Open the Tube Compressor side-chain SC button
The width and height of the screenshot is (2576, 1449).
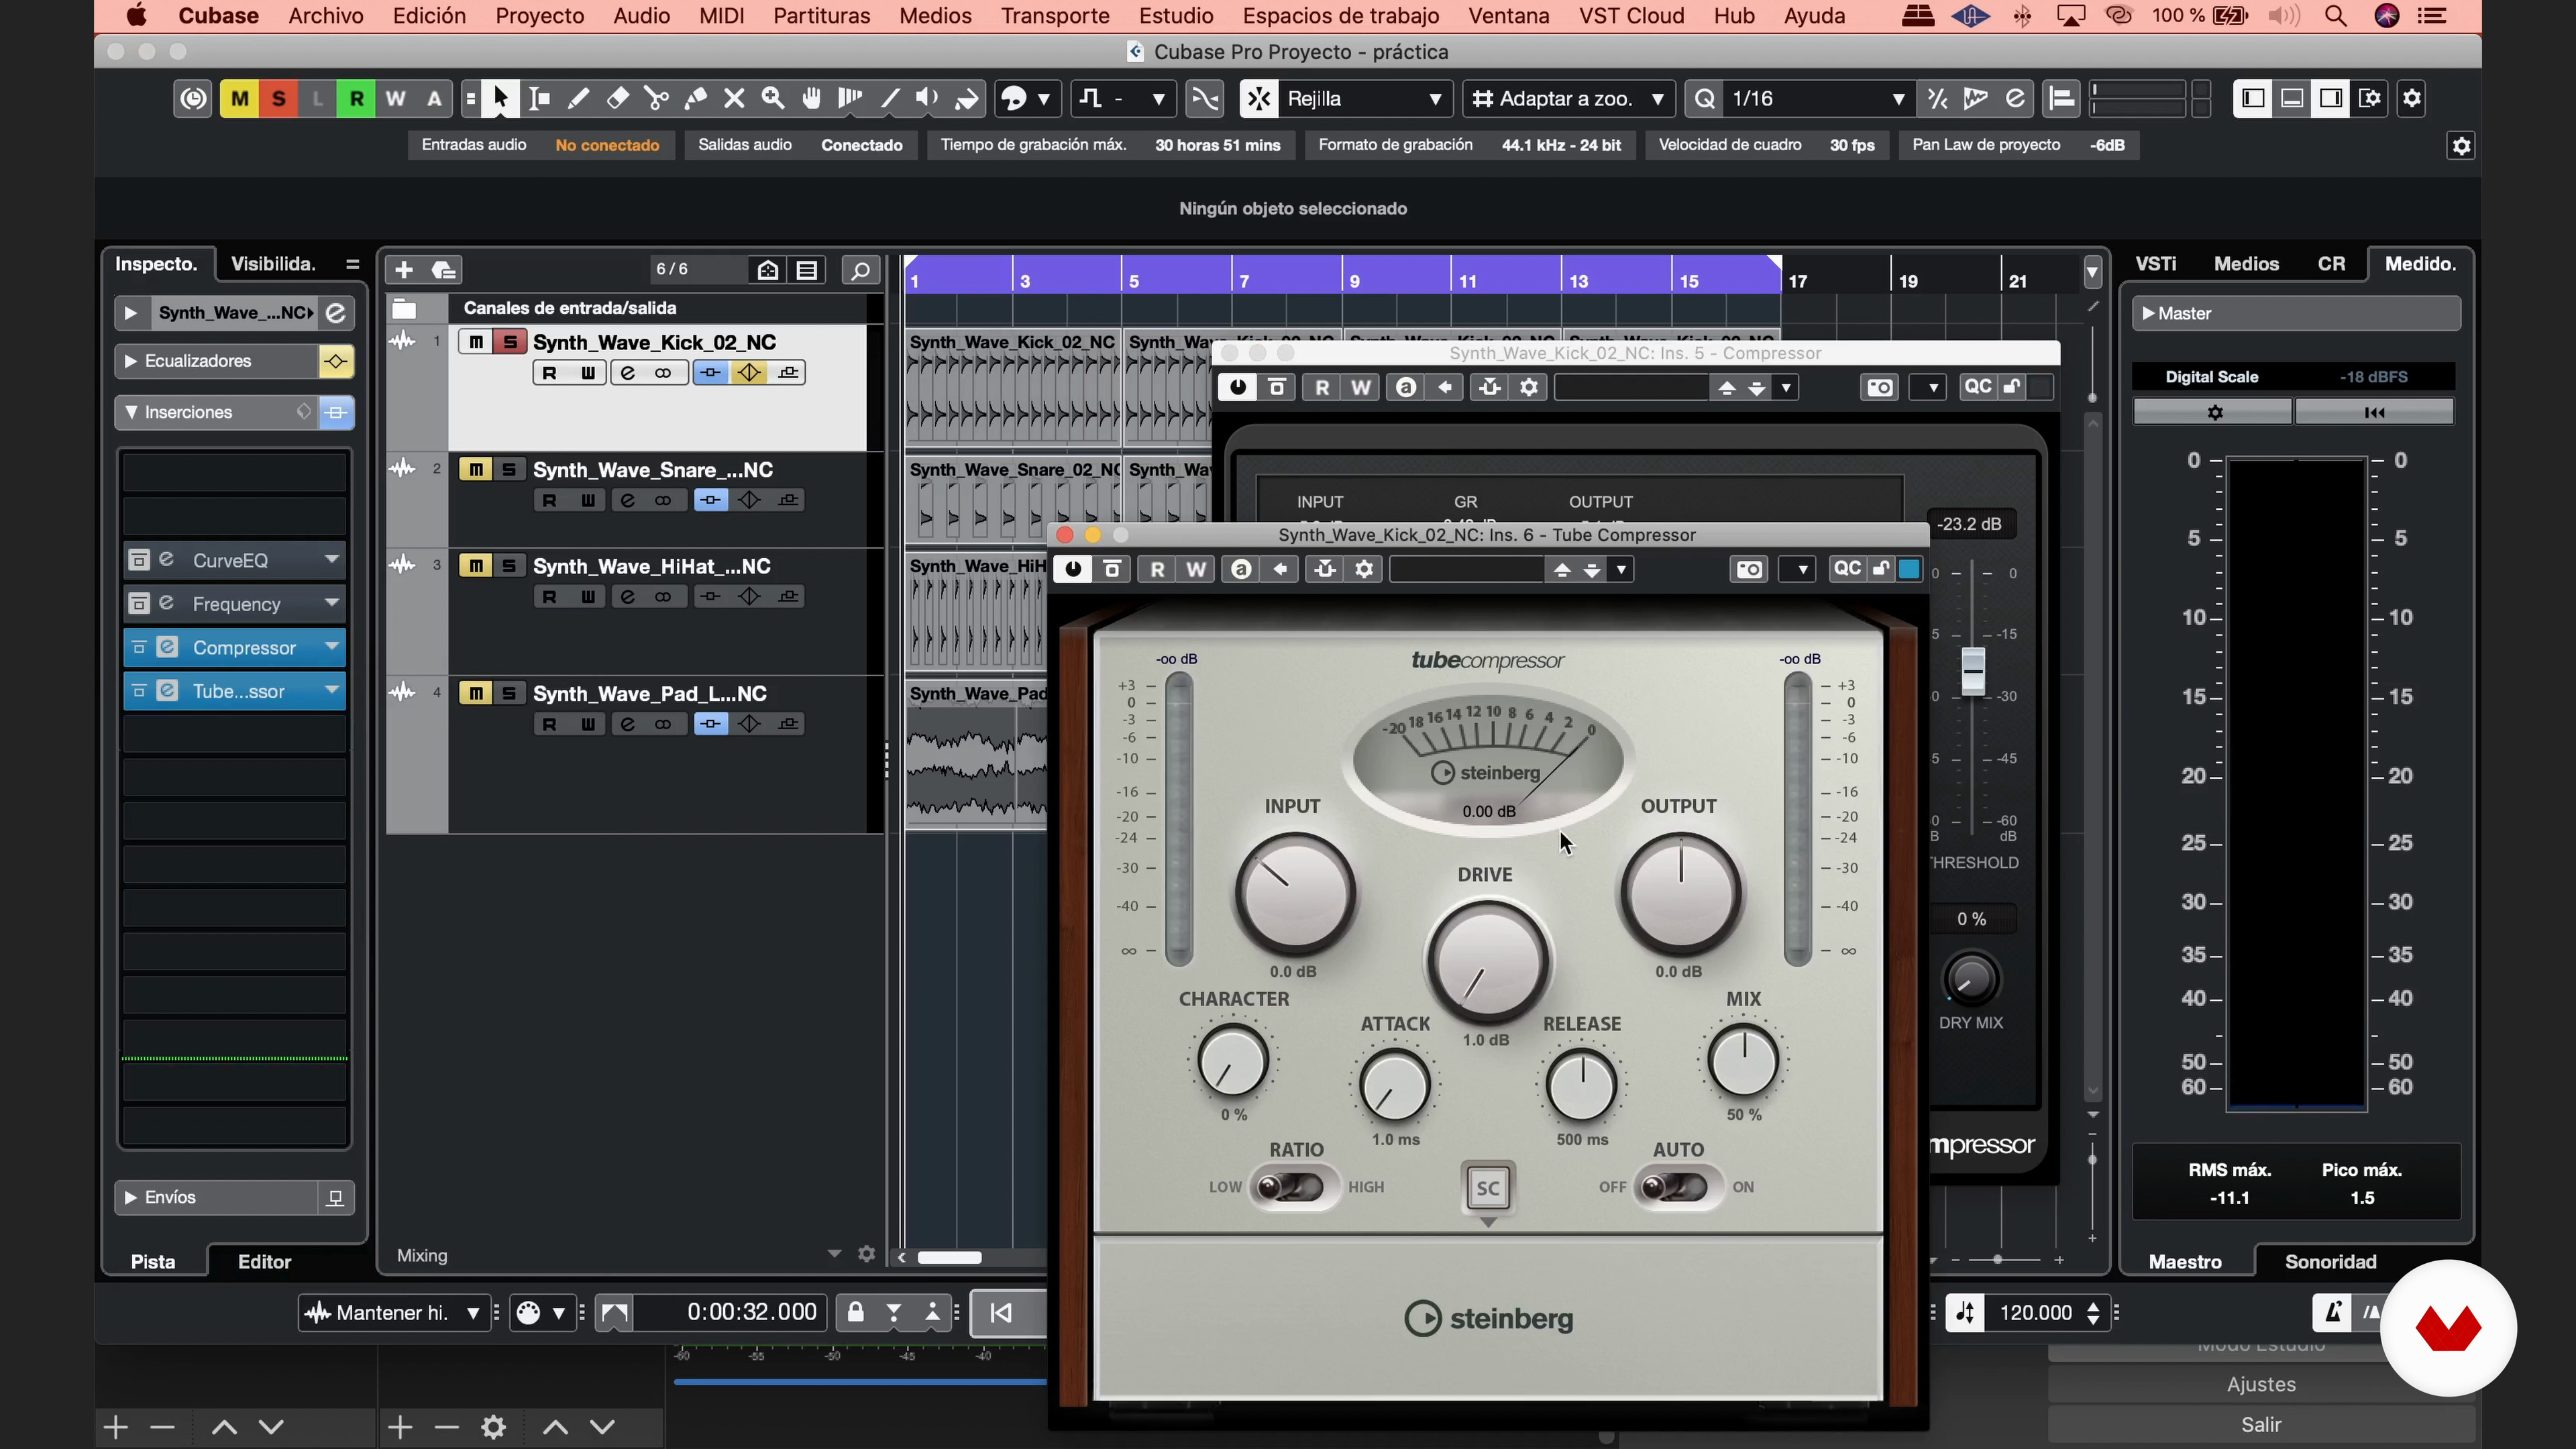pos(1488,1188)
